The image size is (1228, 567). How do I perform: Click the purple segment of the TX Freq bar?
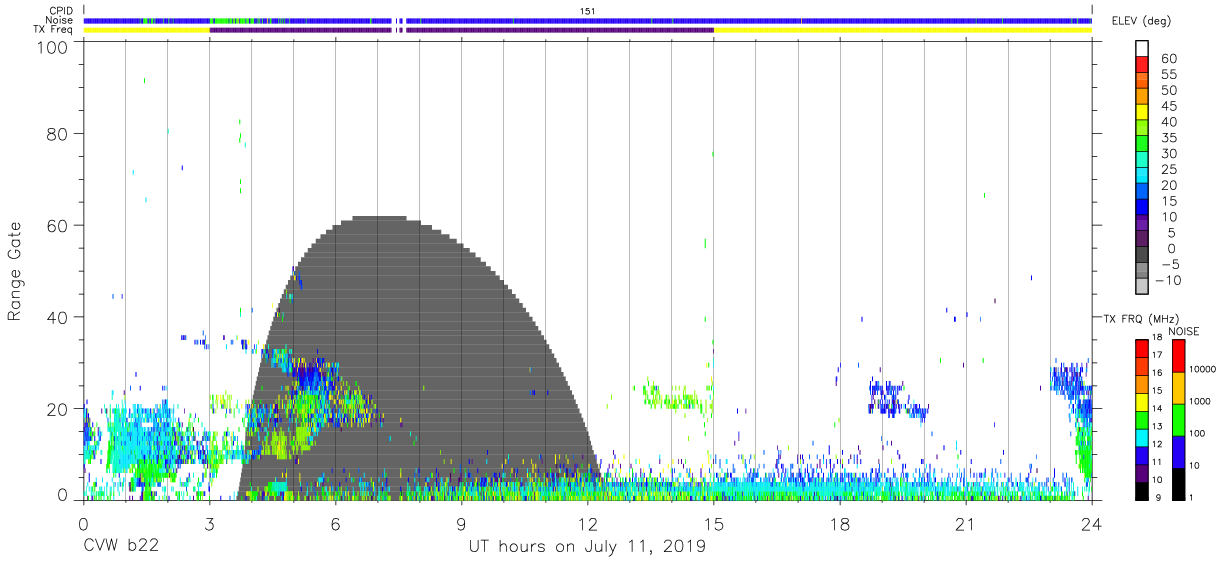461,30
